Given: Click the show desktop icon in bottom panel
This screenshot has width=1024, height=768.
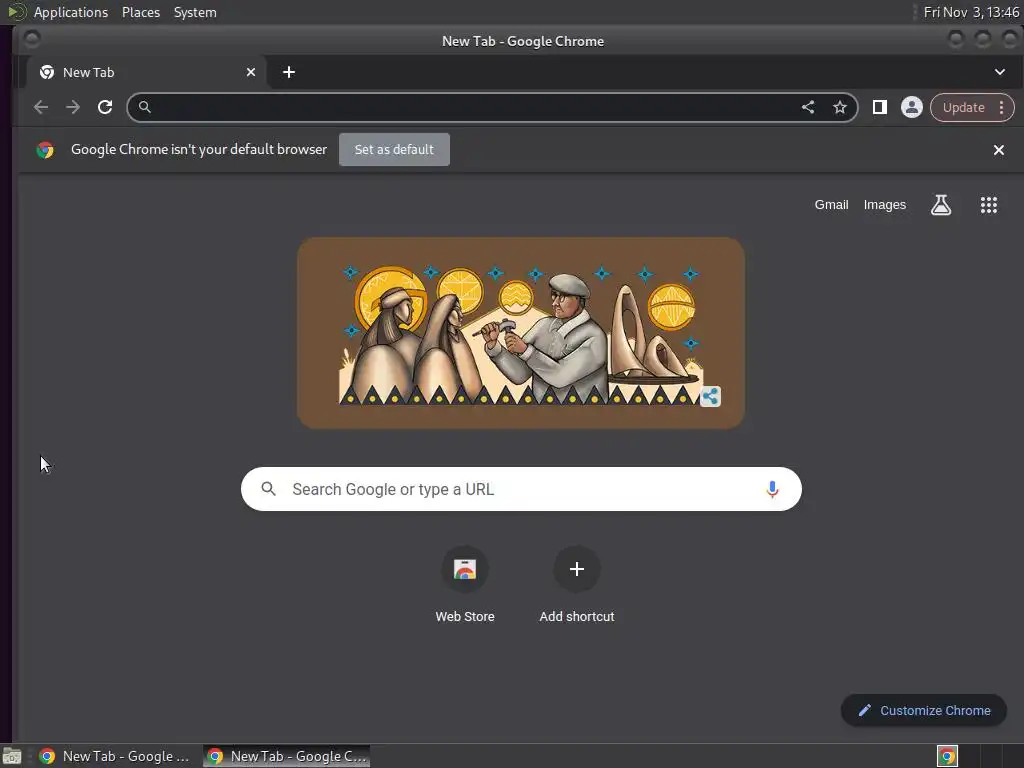Looking at the screenshot, I should click(12, 756).
